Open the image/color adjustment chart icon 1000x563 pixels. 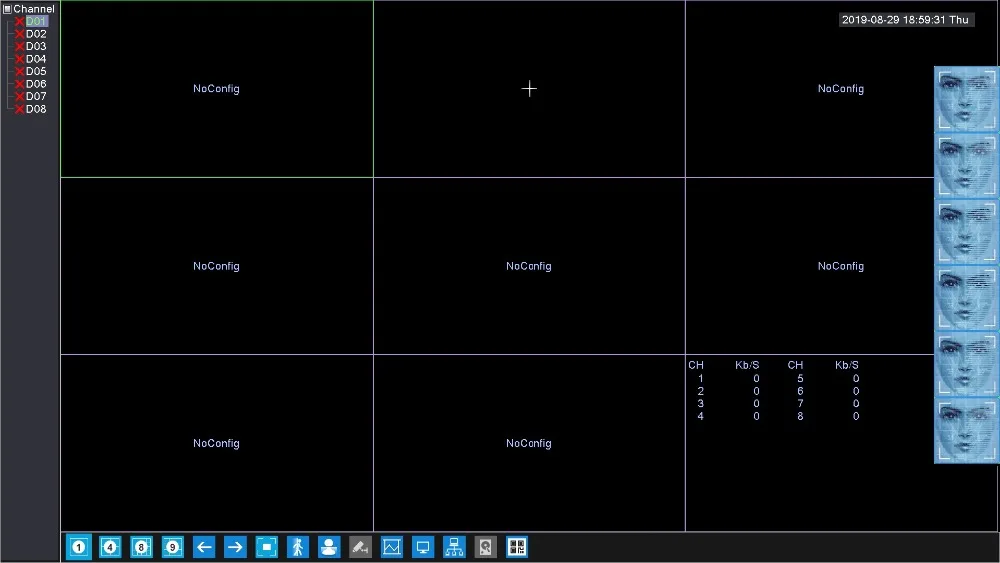pyautogui.click(x=392, y=547)
